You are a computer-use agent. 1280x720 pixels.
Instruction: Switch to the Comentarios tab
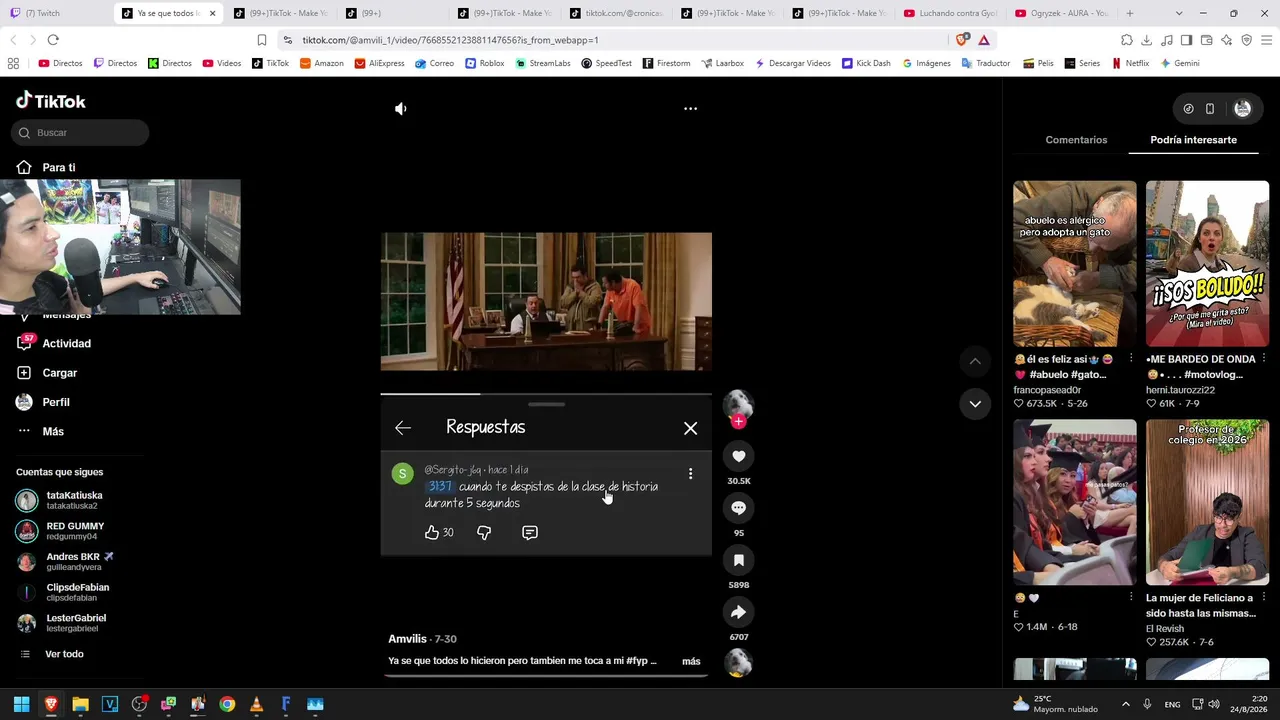[x=1076, y=140]
